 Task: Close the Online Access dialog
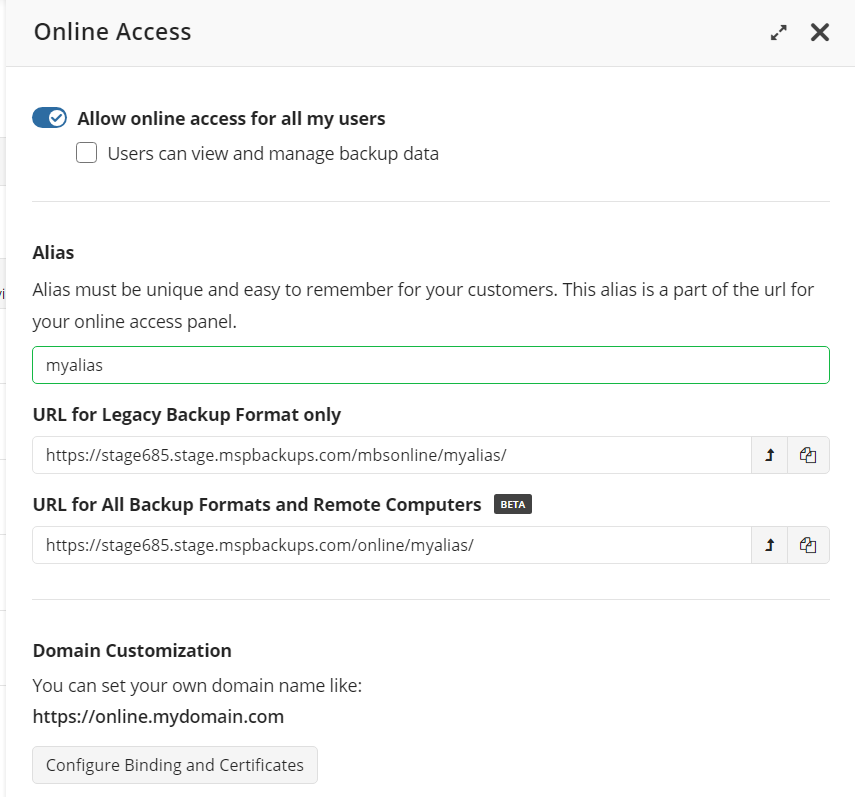coord(820,32)
